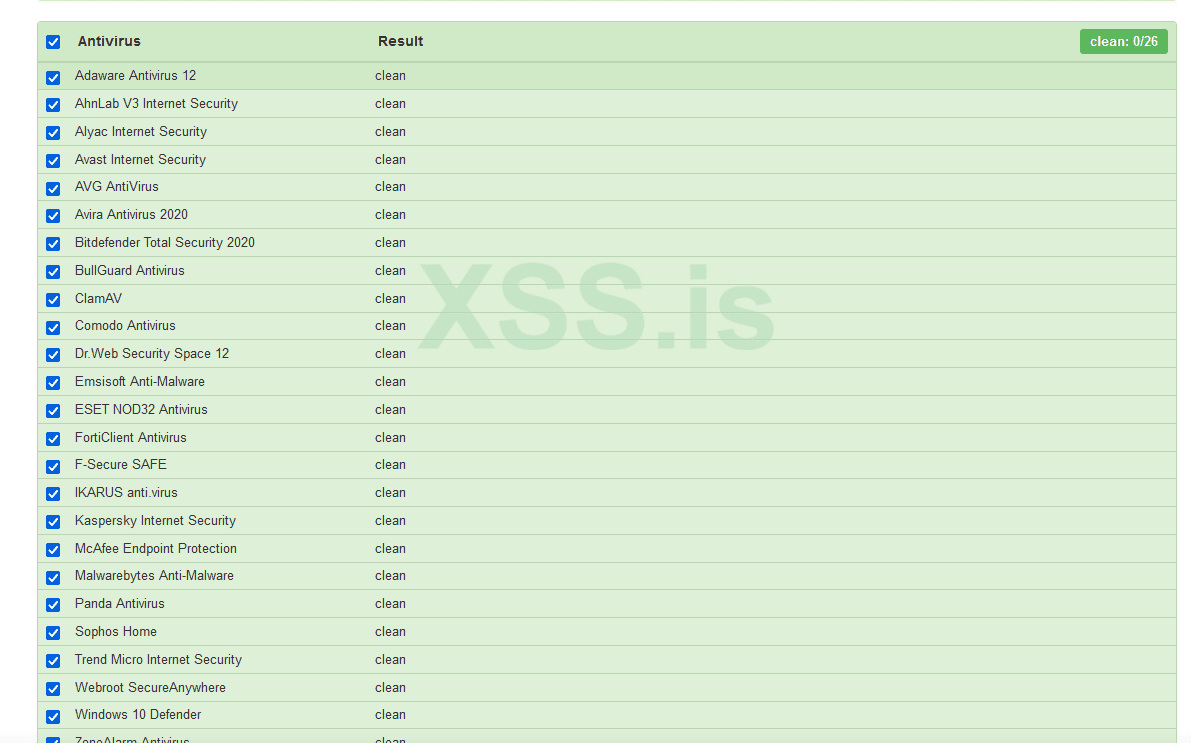Screen dimensions: 1191x743
Task: Uncheck the AVG AntiVirus checkbox
Action: point(53,188)
